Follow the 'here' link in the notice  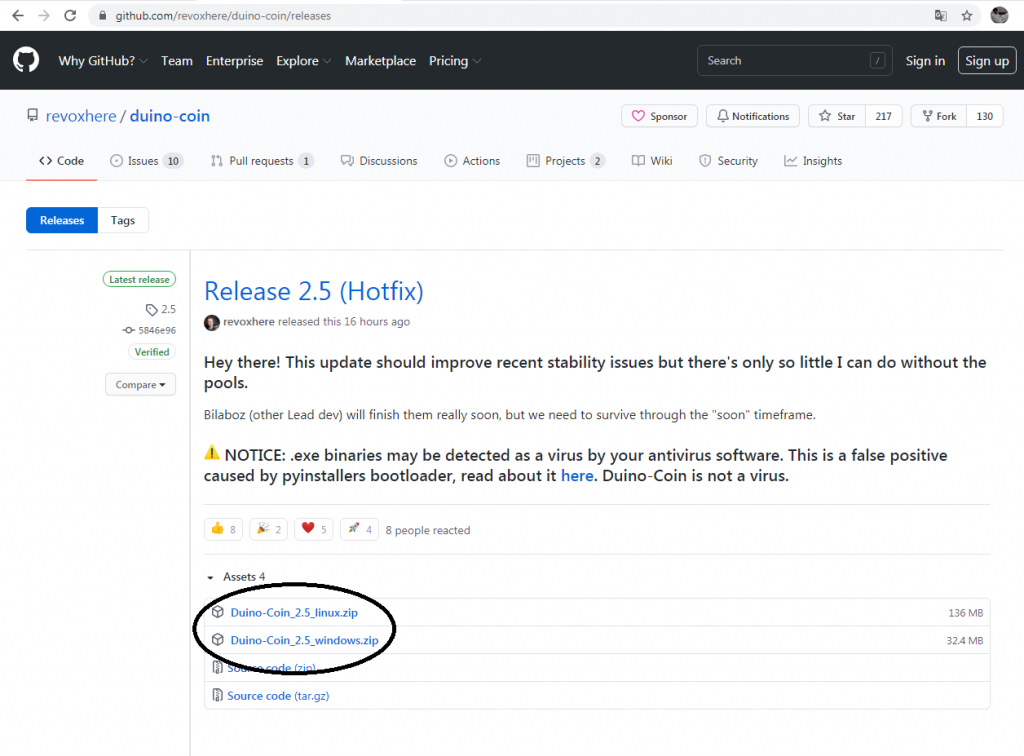(577, 476)
